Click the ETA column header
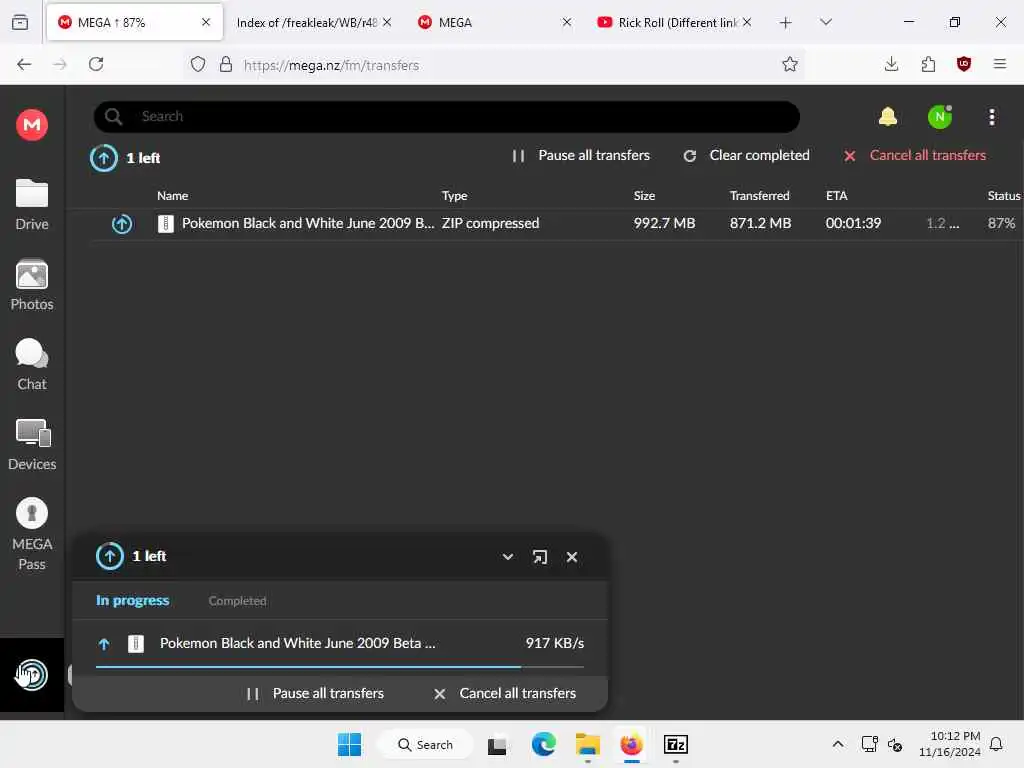This screenshot has height=768, width=1024. [x=837, y=196]
